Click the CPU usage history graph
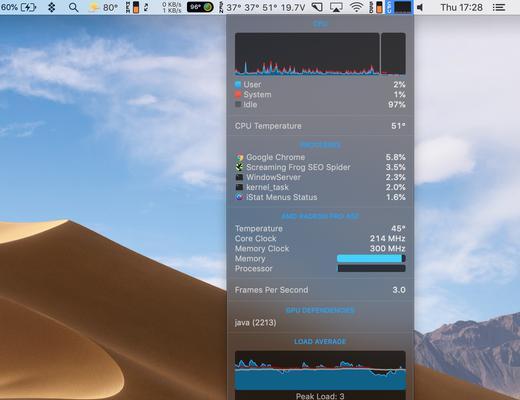This screenshot has width=520, height=400. pyautogui.click(x=307, y=54)
